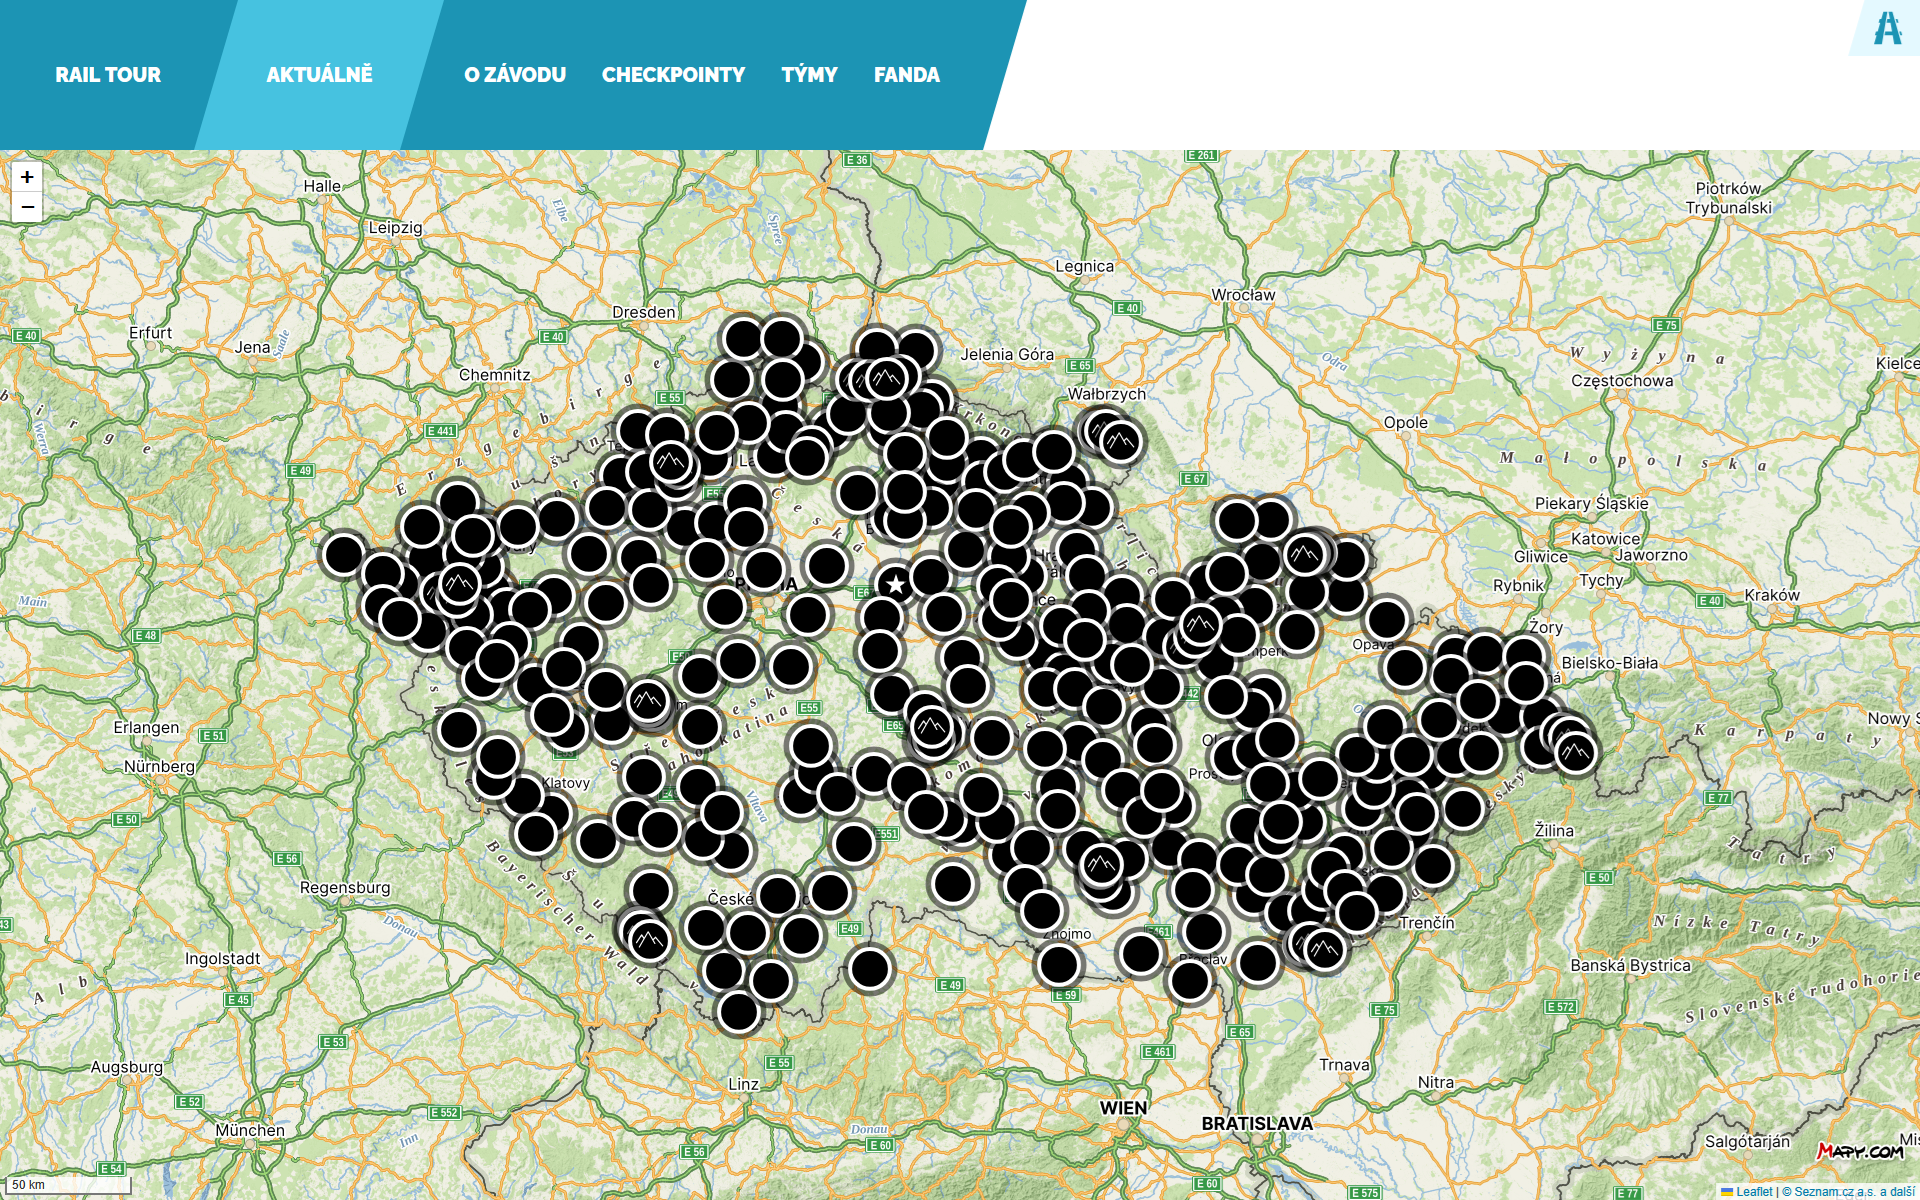Click the southernmost black checkpoint marker
Viewport: 1920px width, 1200px height.
[x=739, y=1012]
